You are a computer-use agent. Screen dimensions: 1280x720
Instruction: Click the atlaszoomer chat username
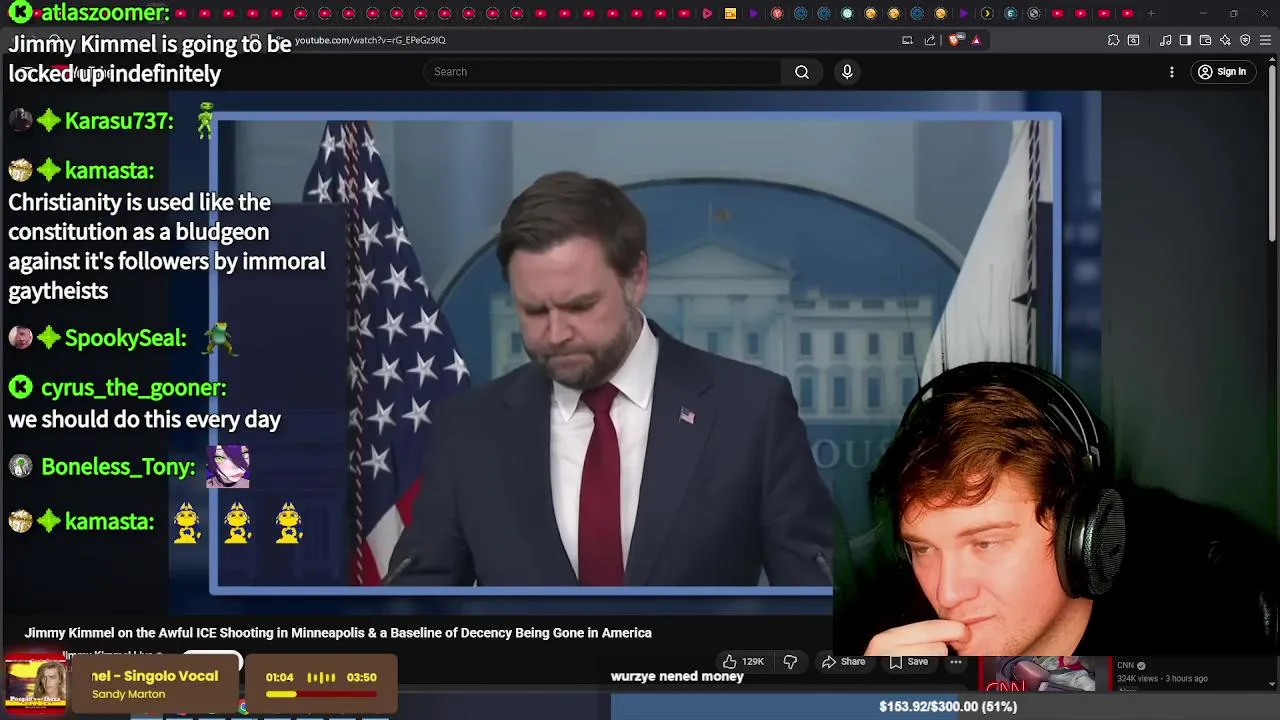(104, 13)
